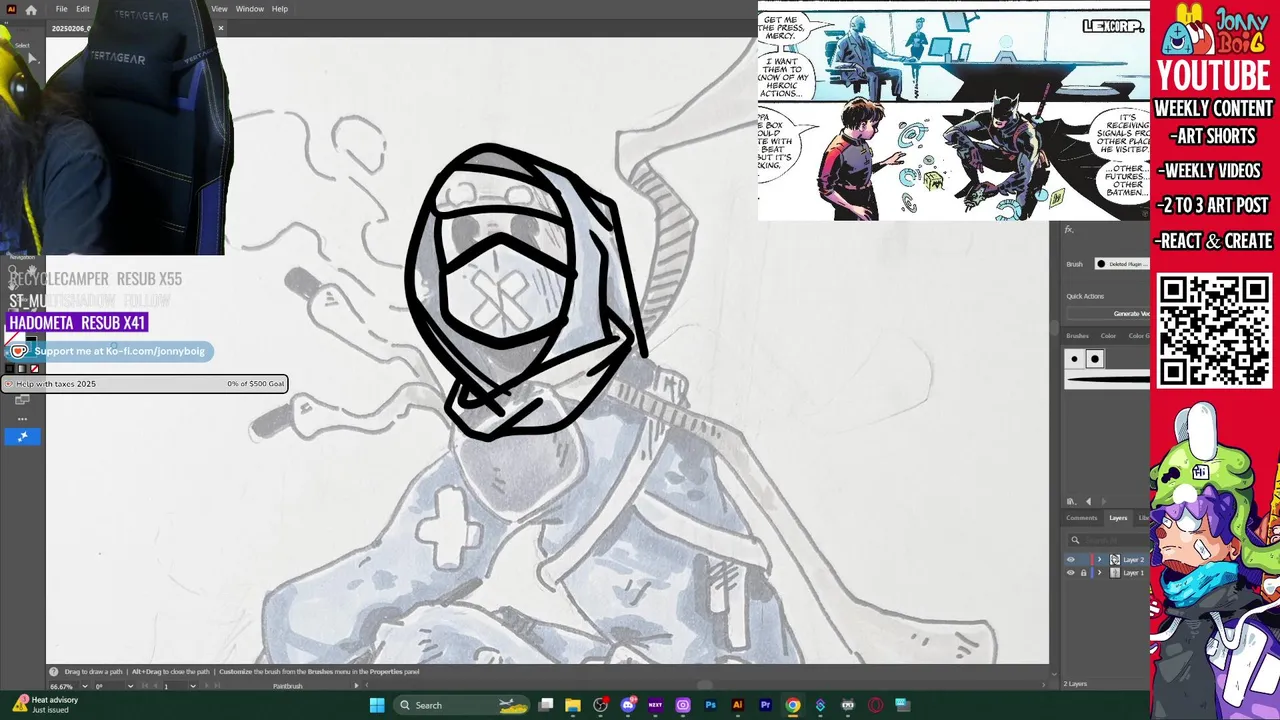Open File Explorer from the taskbar
The image size is (1280, 720).
click(573, 705)
